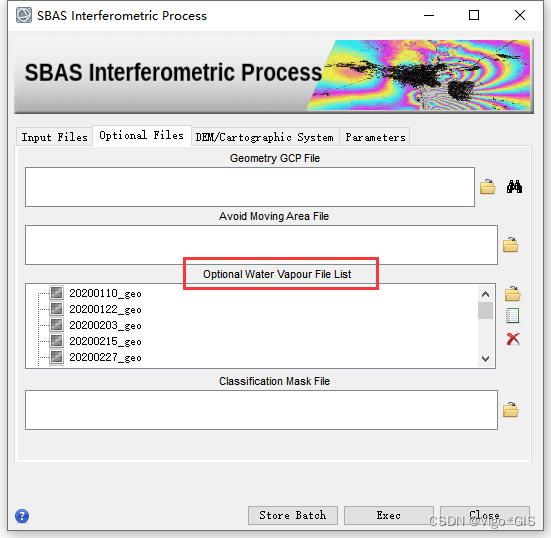The image size is (551, 538).
Task: Click binoculars search icon for GCP file
Action: [x=514, y=187]
